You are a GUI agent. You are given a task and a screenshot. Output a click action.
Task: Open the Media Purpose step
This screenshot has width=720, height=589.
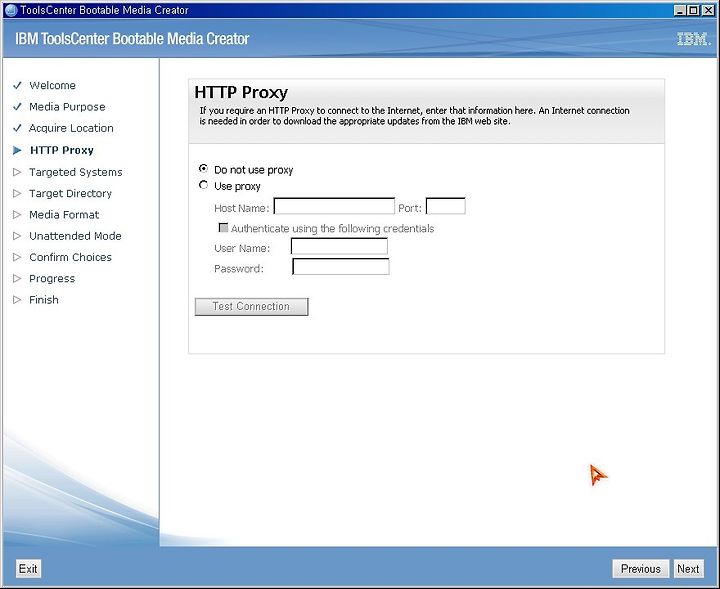(x=67, y=107)
